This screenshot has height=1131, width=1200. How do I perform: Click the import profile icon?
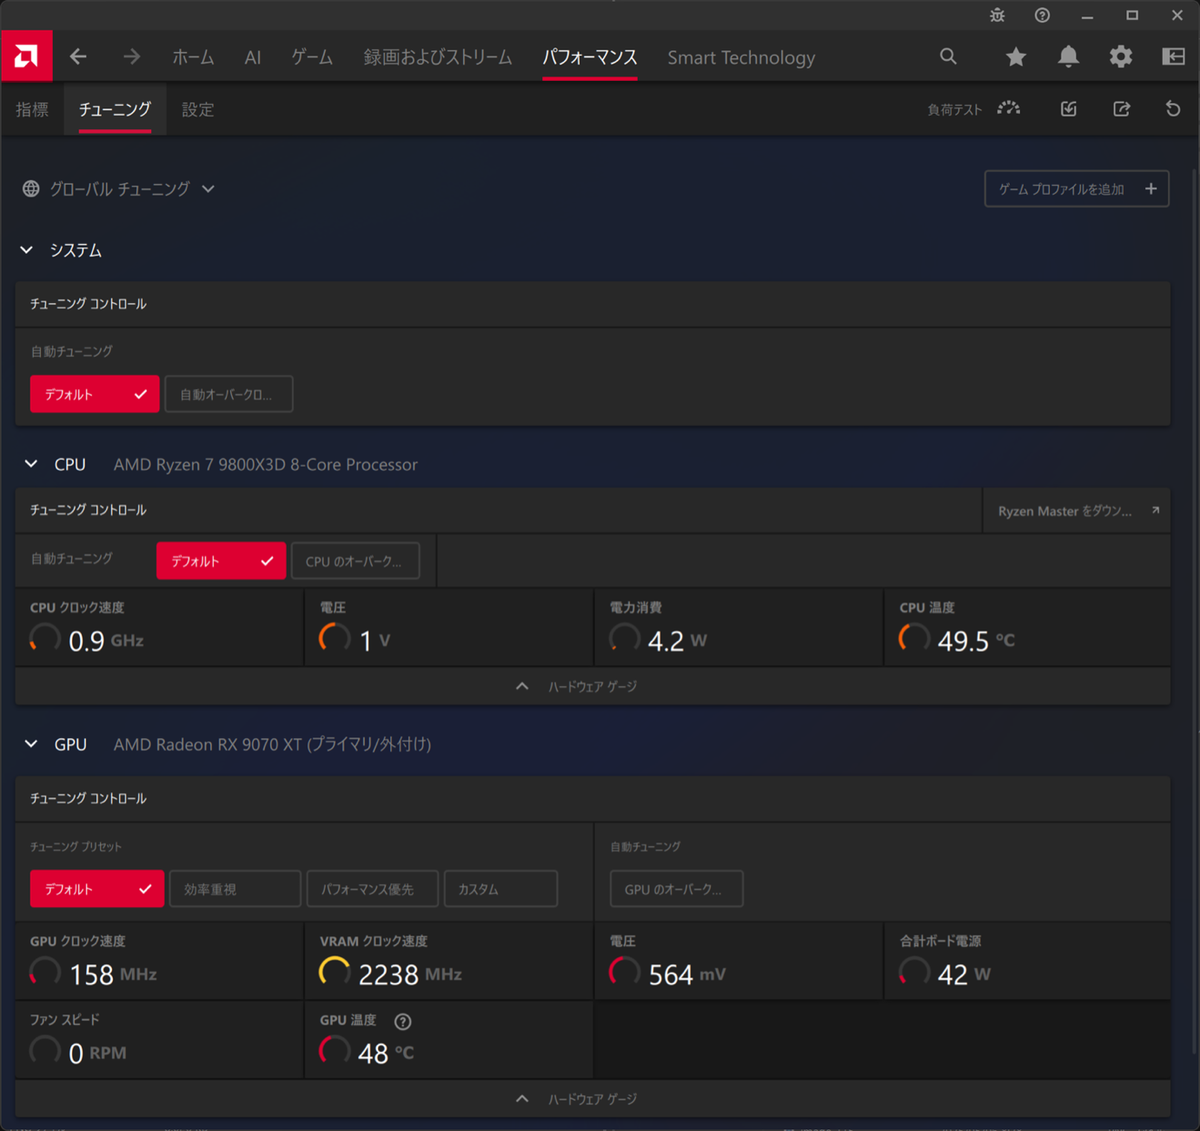[1069, 108]
